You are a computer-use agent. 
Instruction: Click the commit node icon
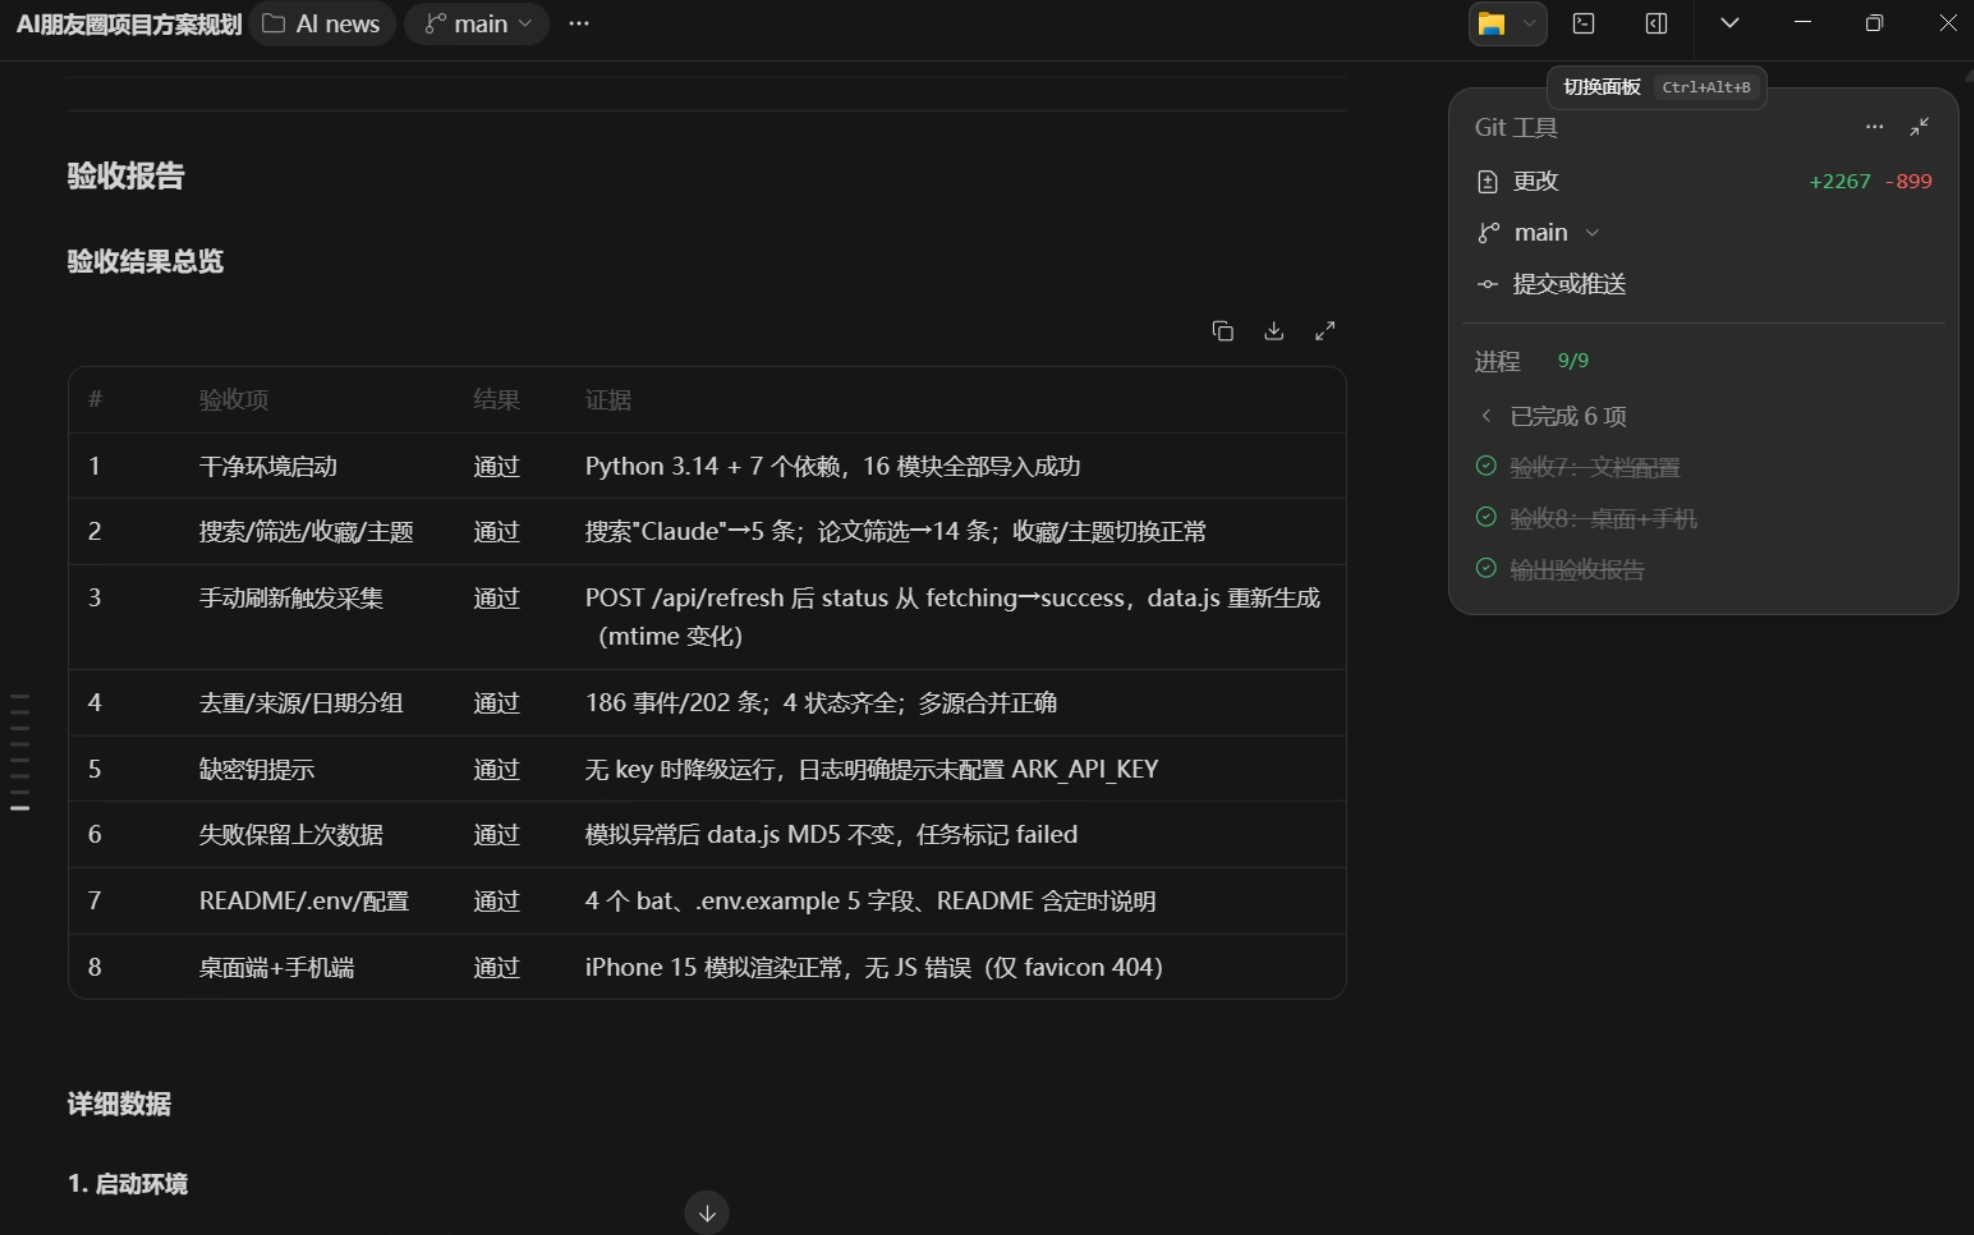point(1487,285)
